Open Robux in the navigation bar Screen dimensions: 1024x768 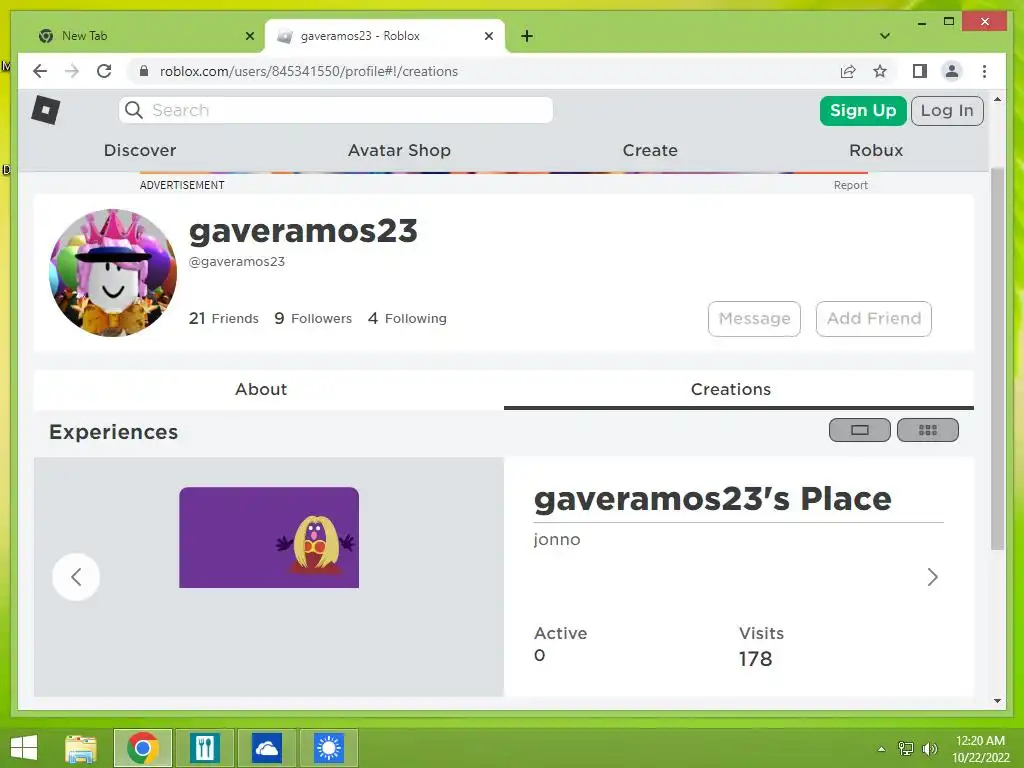876,150
